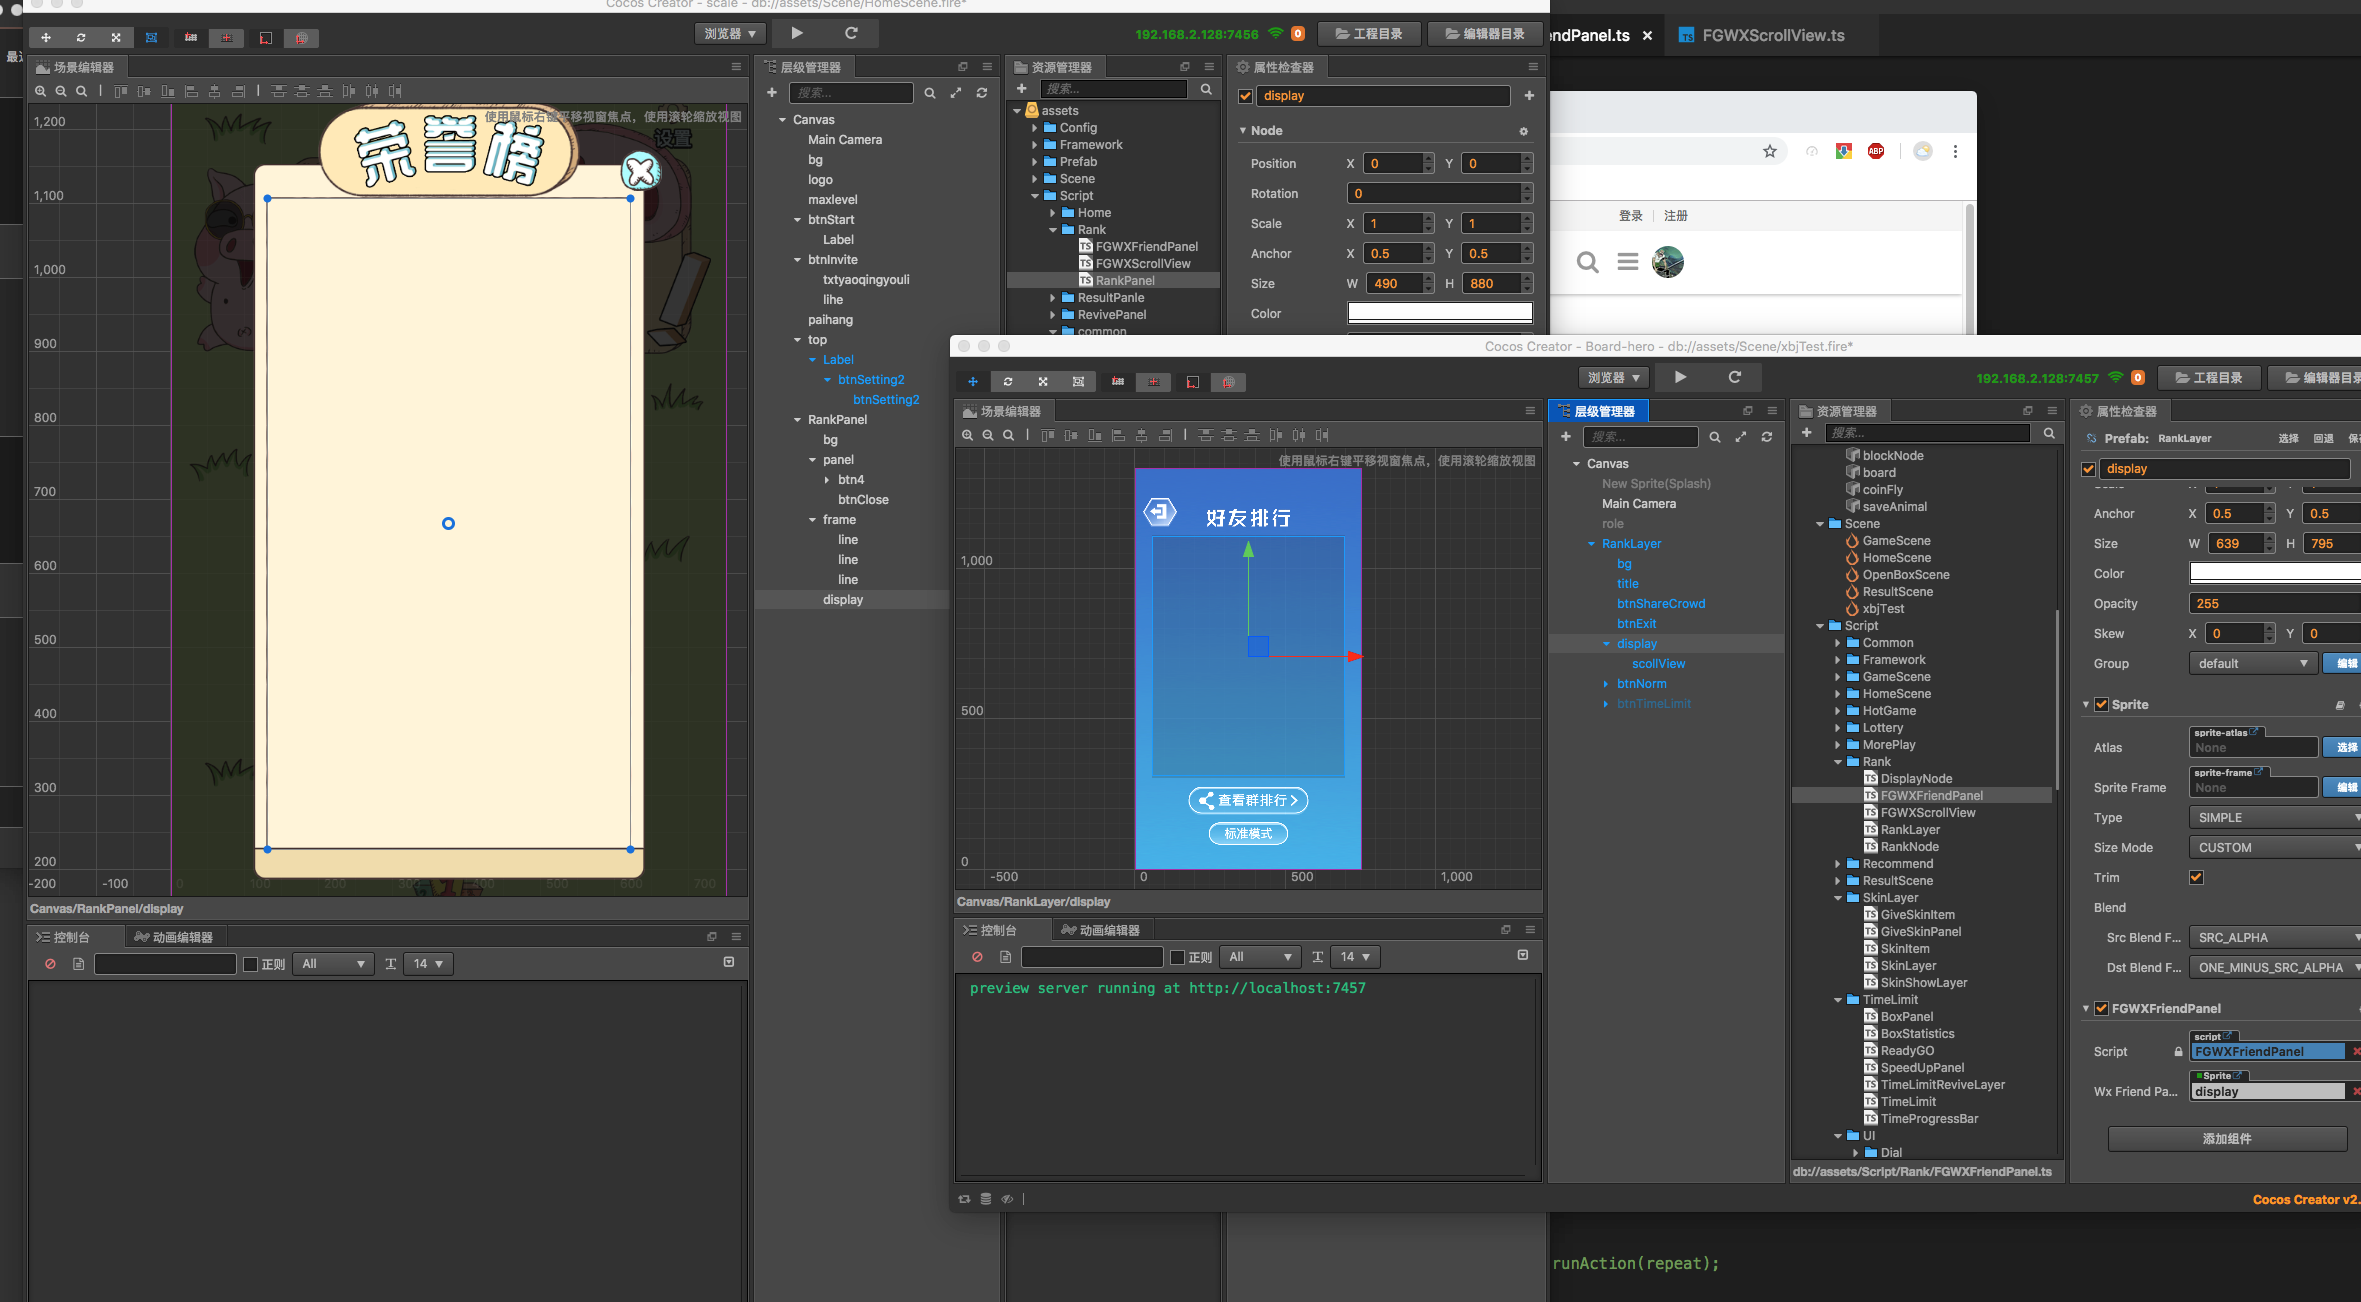The height and width of the screenshot is (1302, 2361).
Task: Click search icon in rear assets panel
Action: point(1206,89)
